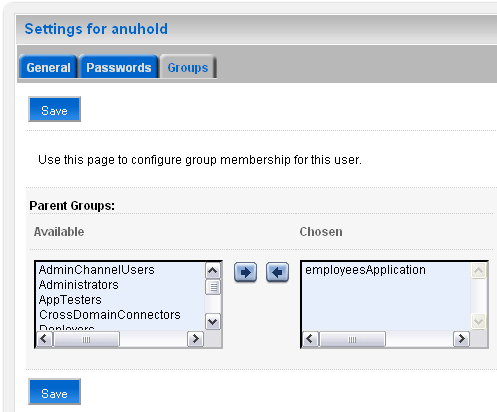Click Chosen list scroll down arrow
497x412 pixels.
[x=479, y=322]
